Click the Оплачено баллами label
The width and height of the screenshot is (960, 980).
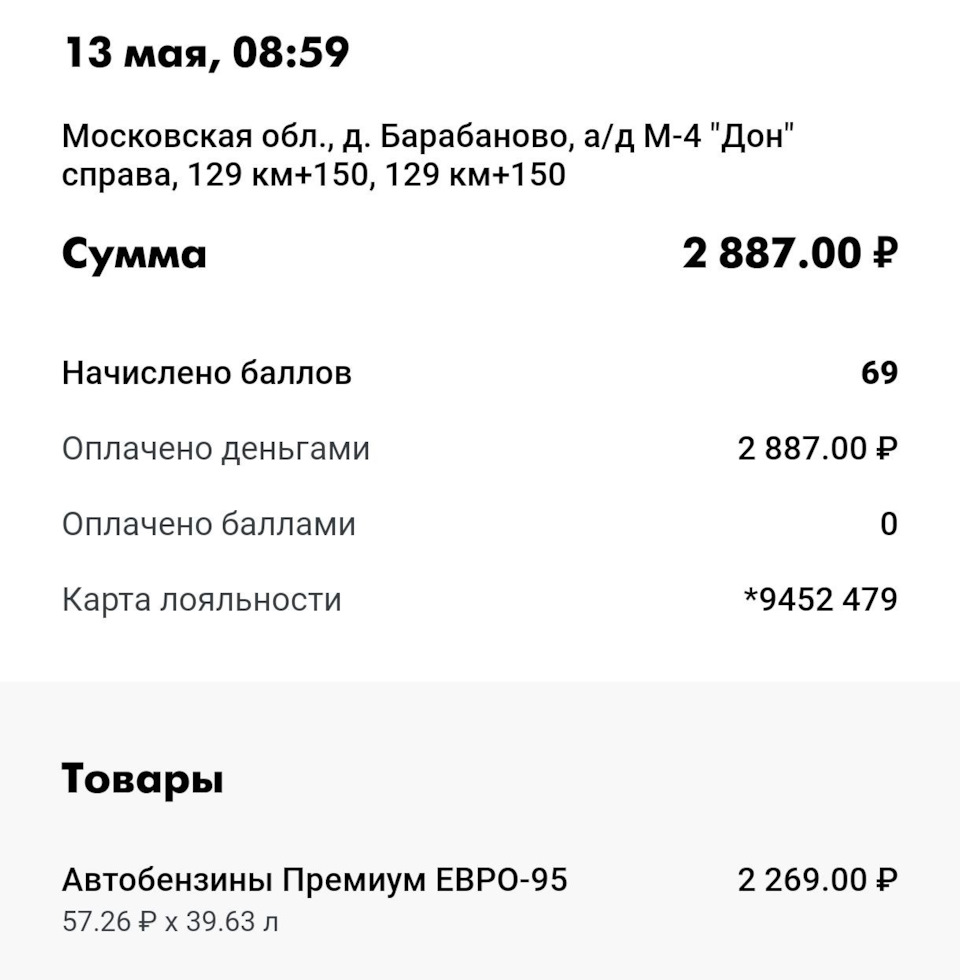tap(209, 524)
